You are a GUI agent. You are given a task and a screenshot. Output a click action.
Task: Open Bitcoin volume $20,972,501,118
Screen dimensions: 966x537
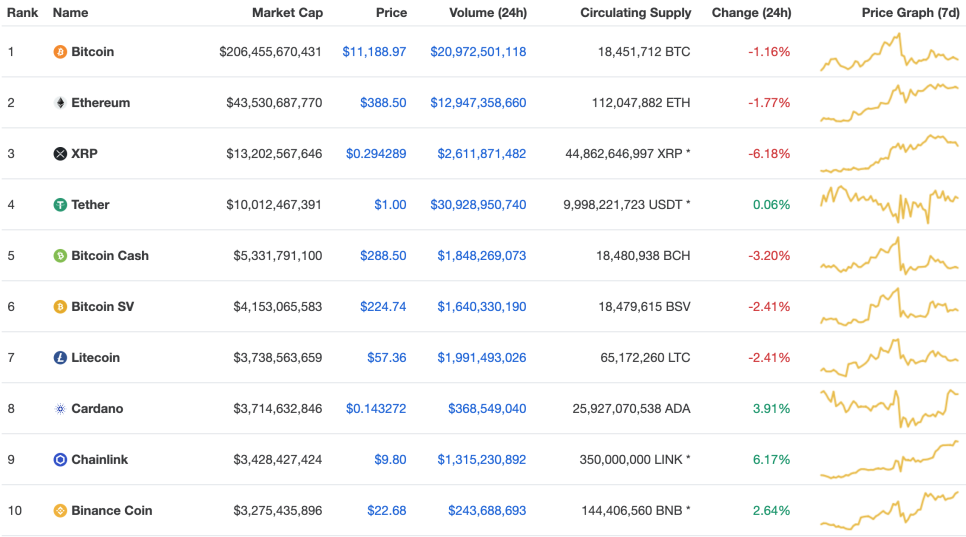pyautogui.click(x=478, y=52)
